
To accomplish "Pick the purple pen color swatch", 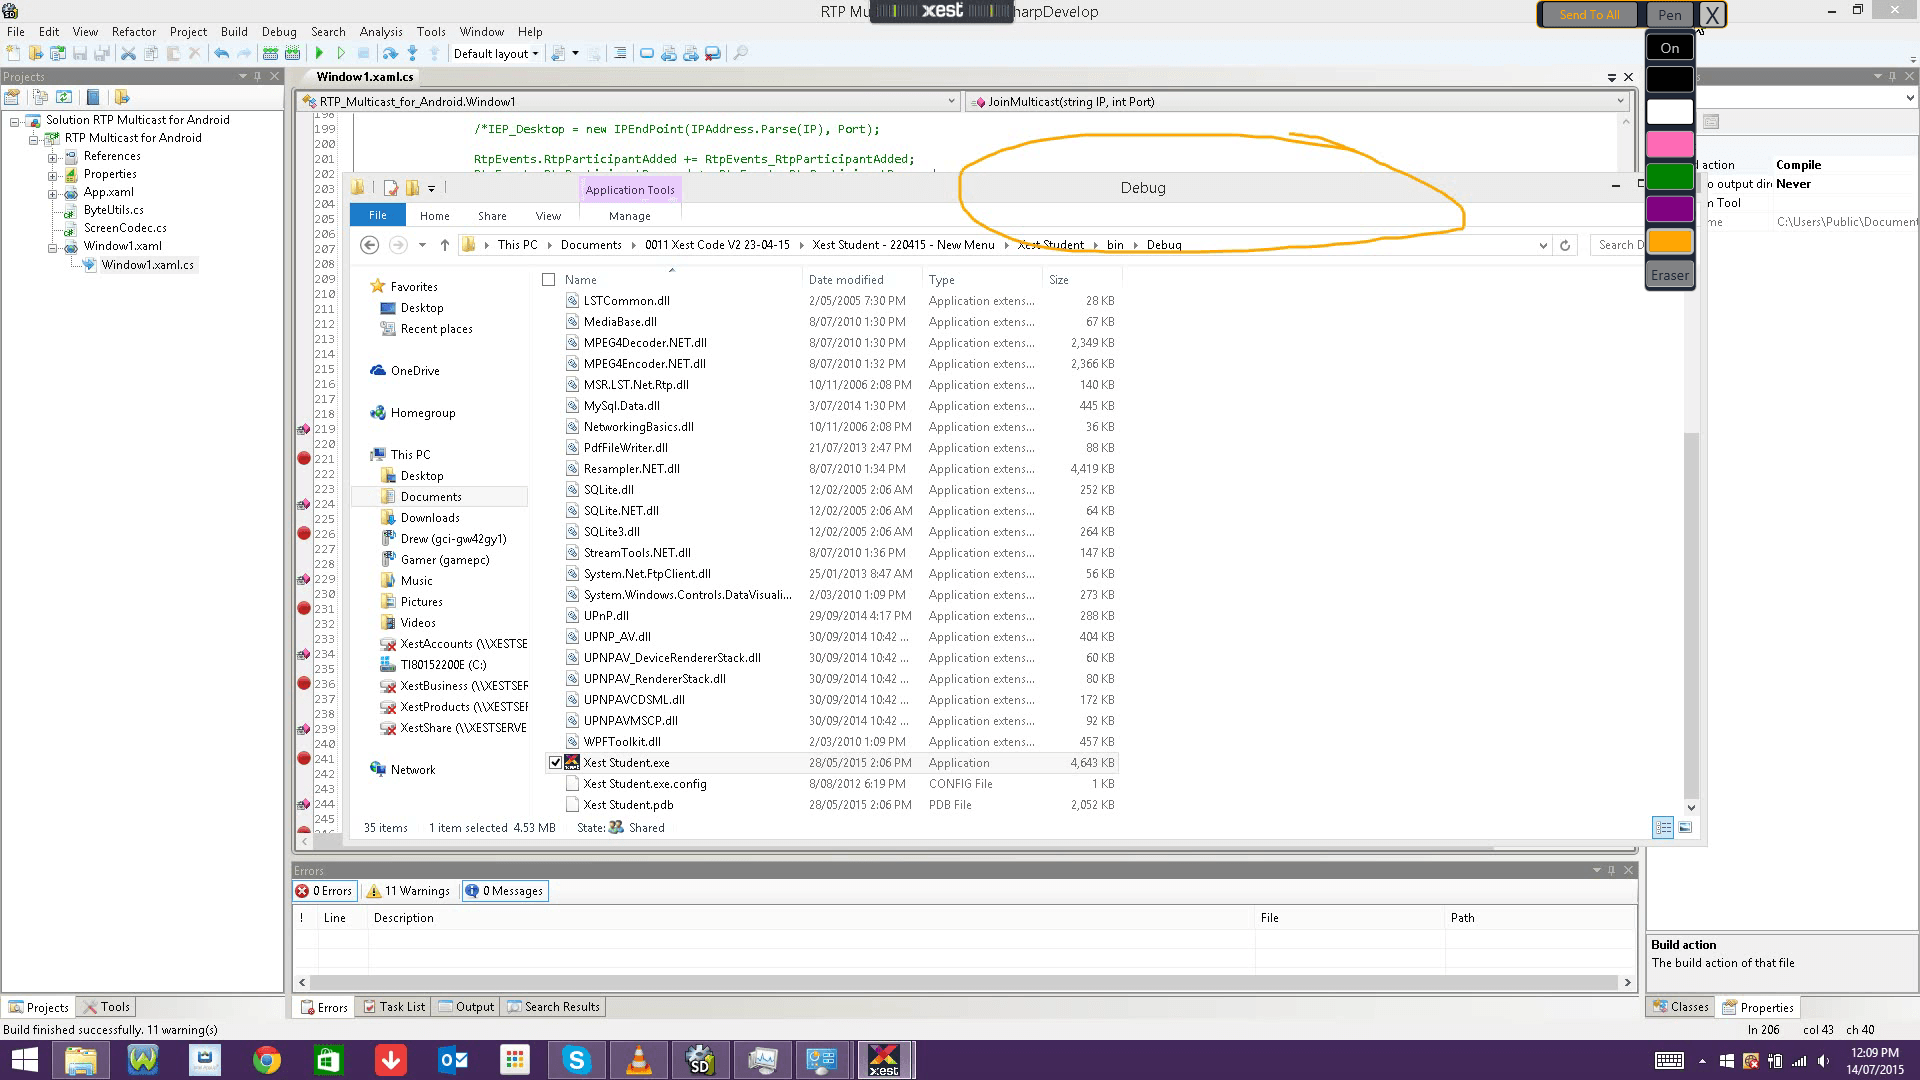I will point(1670,209).
